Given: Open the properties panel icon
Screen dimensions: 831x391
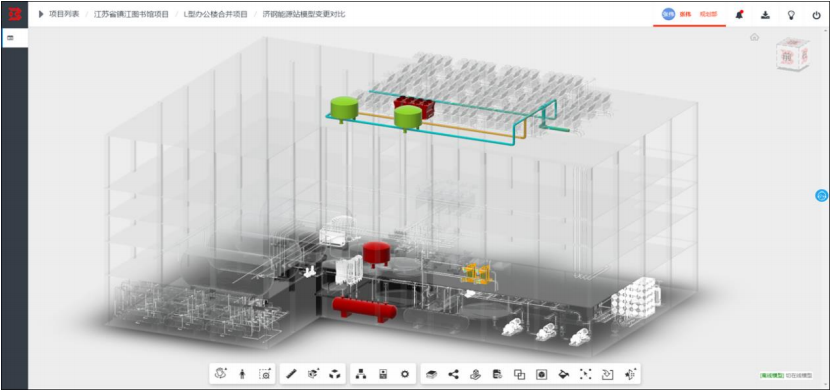Looking at the screenshot, I should [383, 374].
